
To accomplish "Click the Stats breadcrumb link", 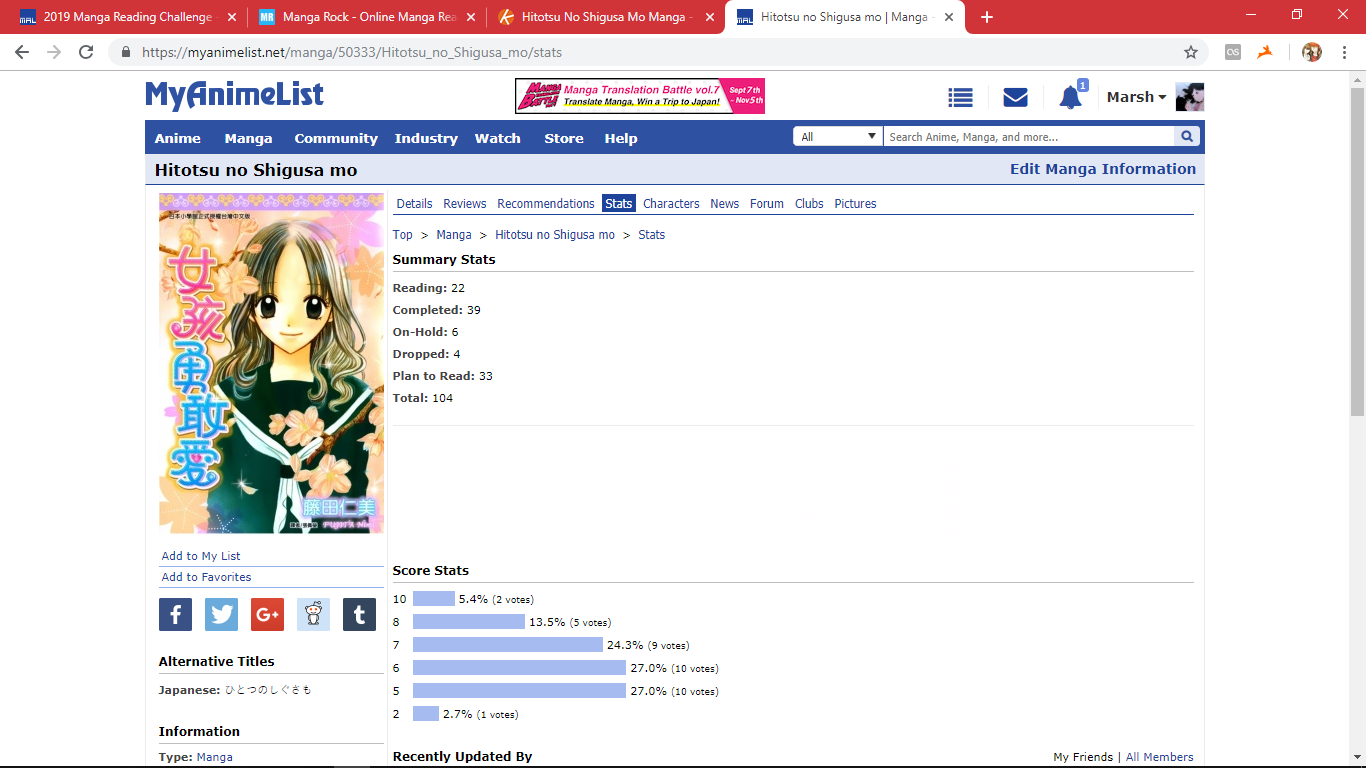I will click(652, 235).
